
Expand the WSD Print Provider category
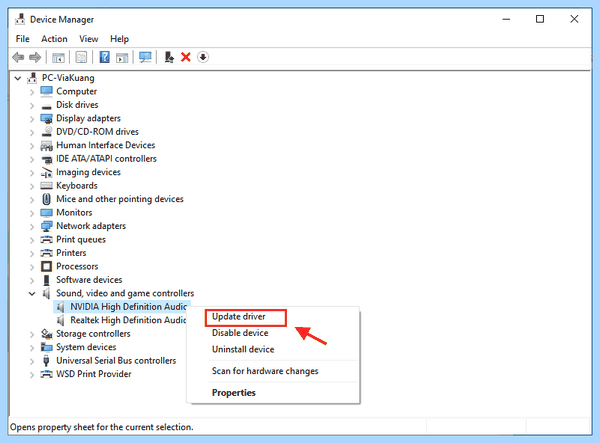pyautogui.click(x=32, y=375)
